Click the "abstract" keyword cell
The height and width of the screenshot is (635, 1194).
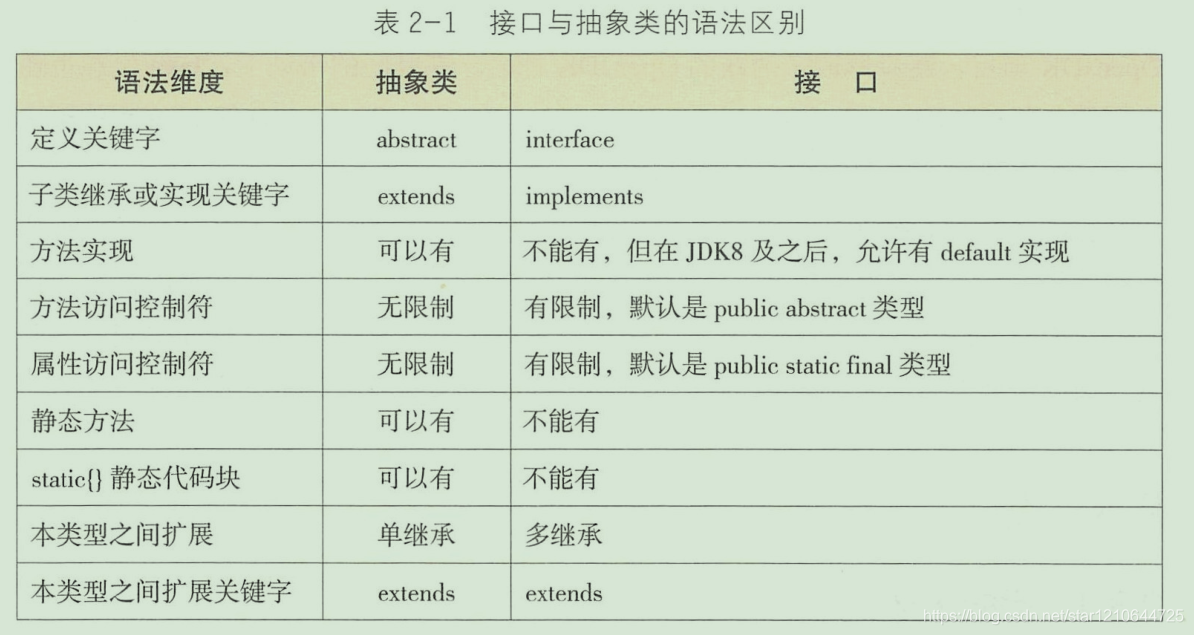pos(416,140)
